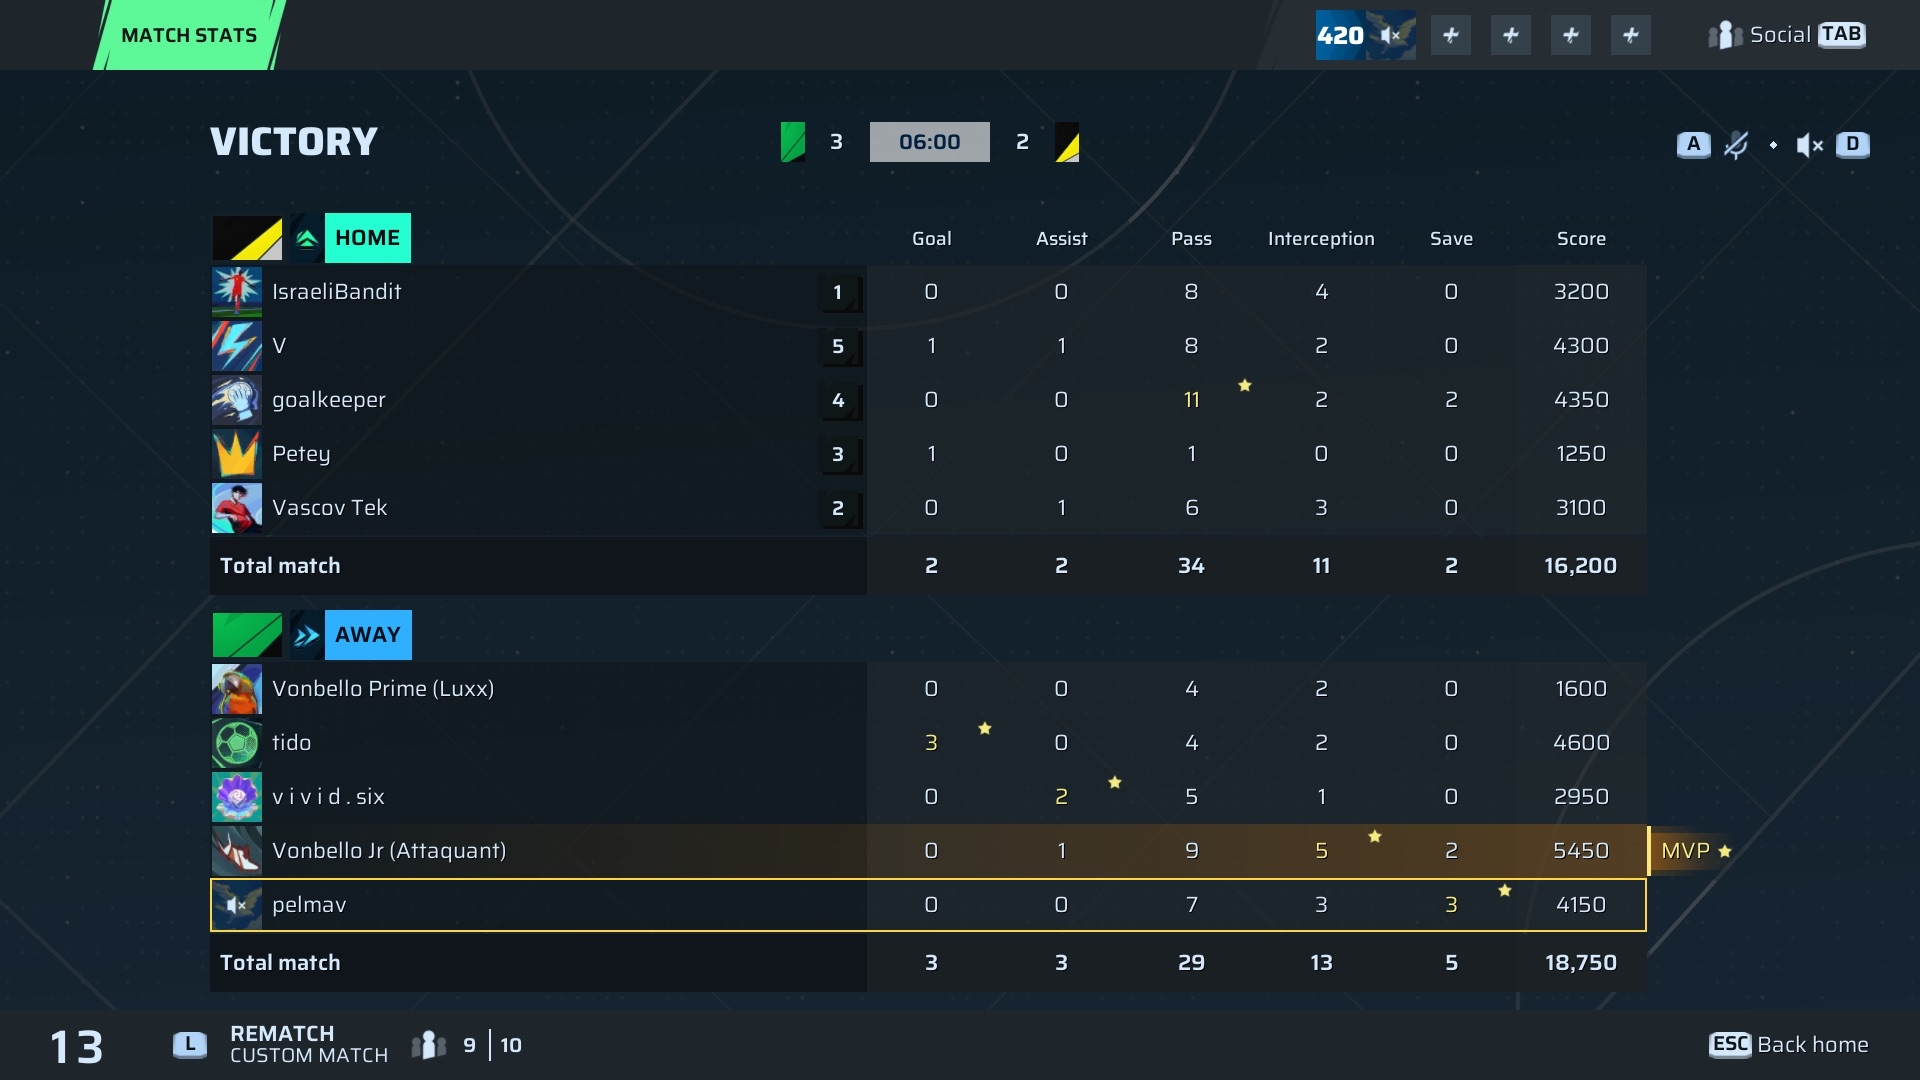The width and height of the screenshot is (1920, 1080).
Task: Open player V's lightning avatar
Action: pos(237,346)
